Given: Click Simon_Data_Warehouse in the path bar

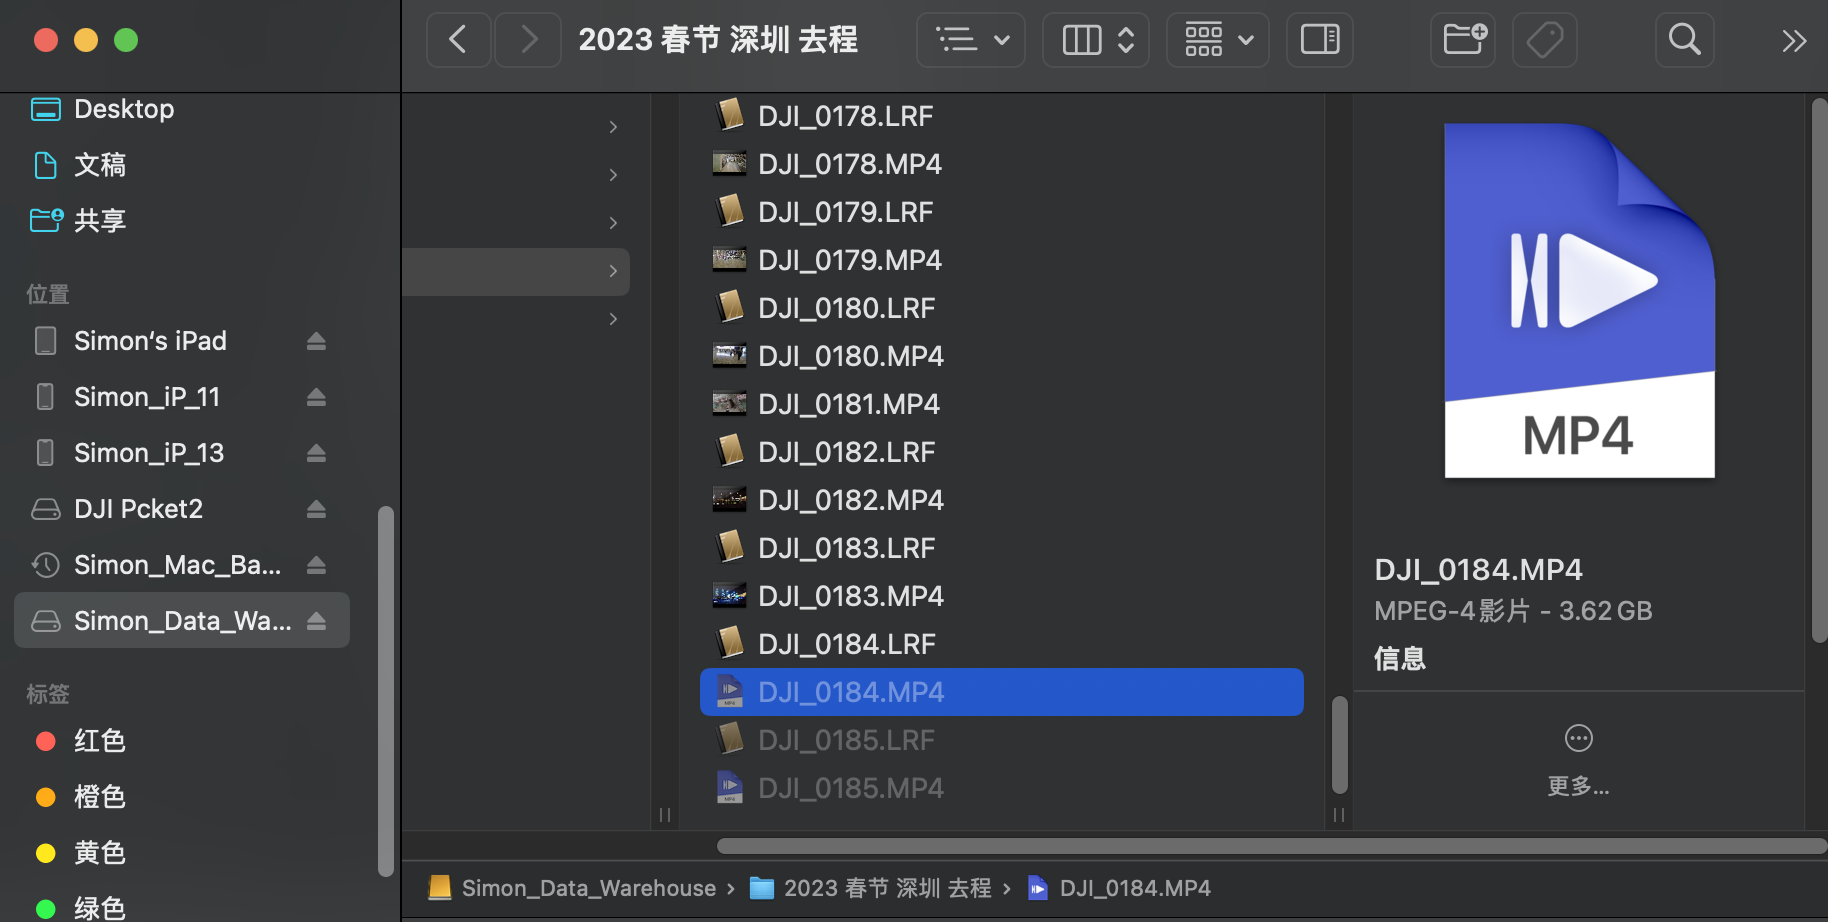Looking at the screenshot, I should [572, 888].
